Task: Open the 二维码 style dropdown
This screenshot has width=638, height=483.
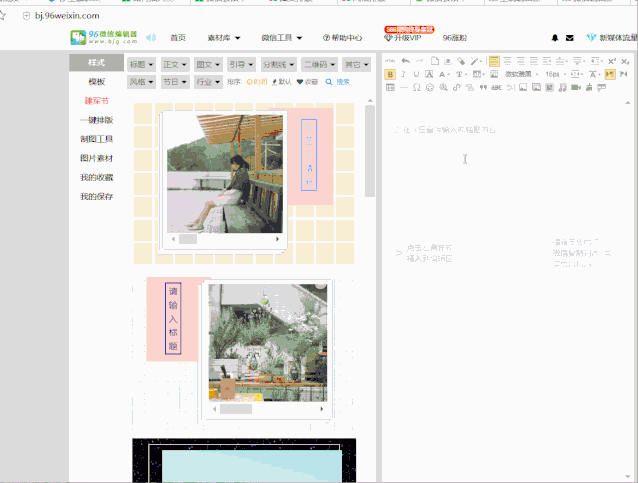Action: coord(319,64)
